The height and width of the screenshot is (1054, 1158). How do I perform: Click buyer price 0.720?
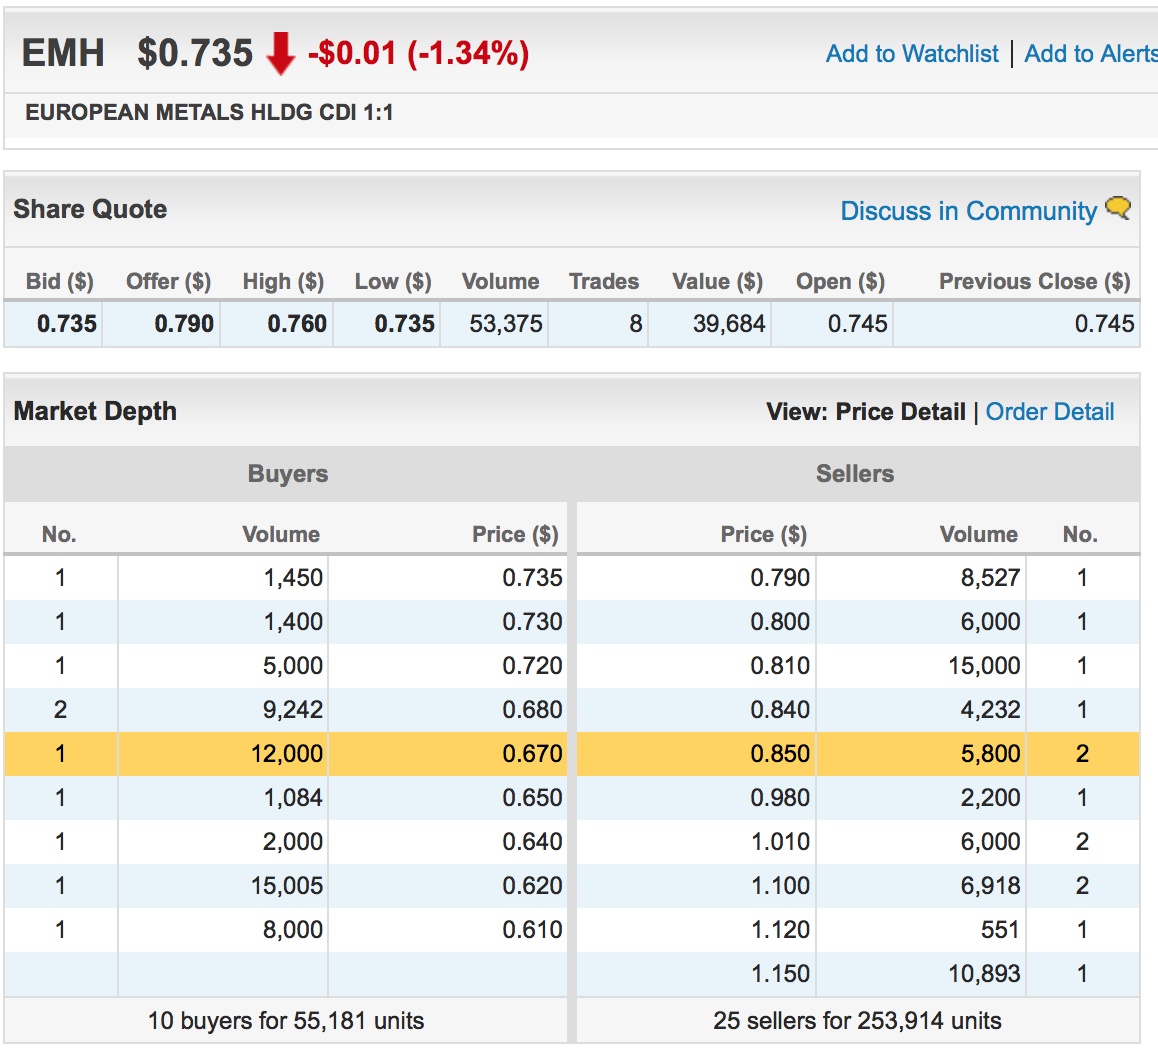(x=532, y=665)
